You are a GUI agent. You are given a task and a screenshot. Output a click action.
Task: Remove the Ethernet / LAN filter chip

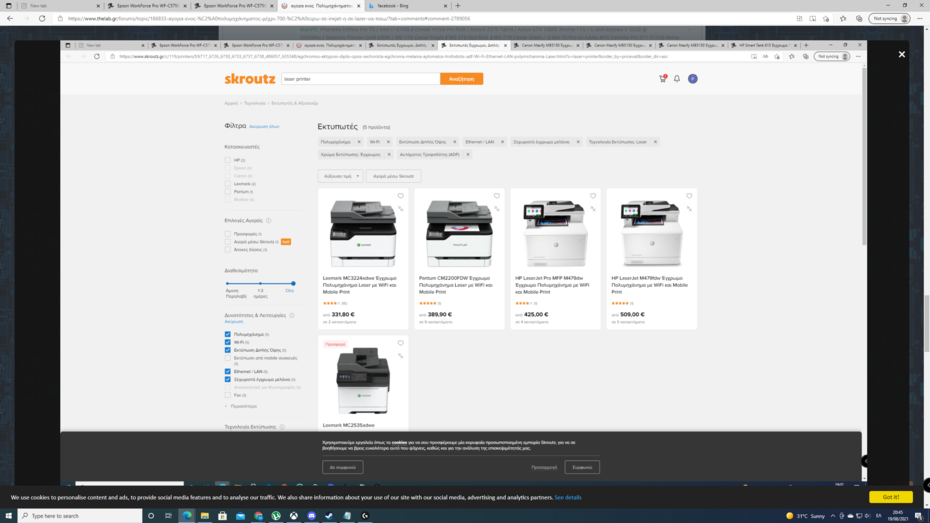click(x=502, y=142)
